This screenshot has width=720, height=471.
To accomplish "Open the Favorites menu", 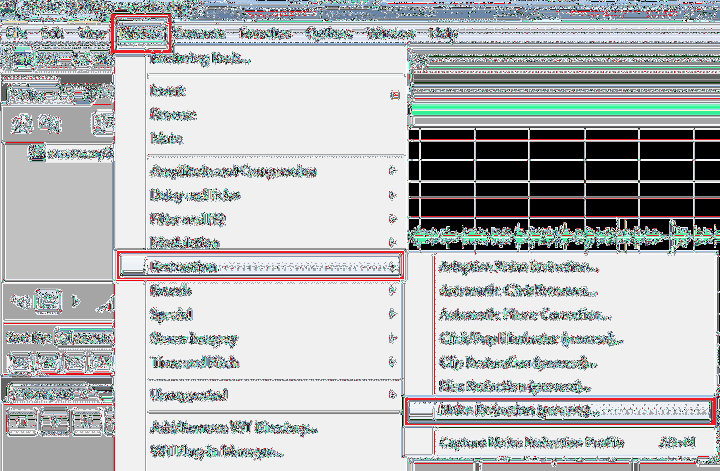I will (x=264, y=32).
